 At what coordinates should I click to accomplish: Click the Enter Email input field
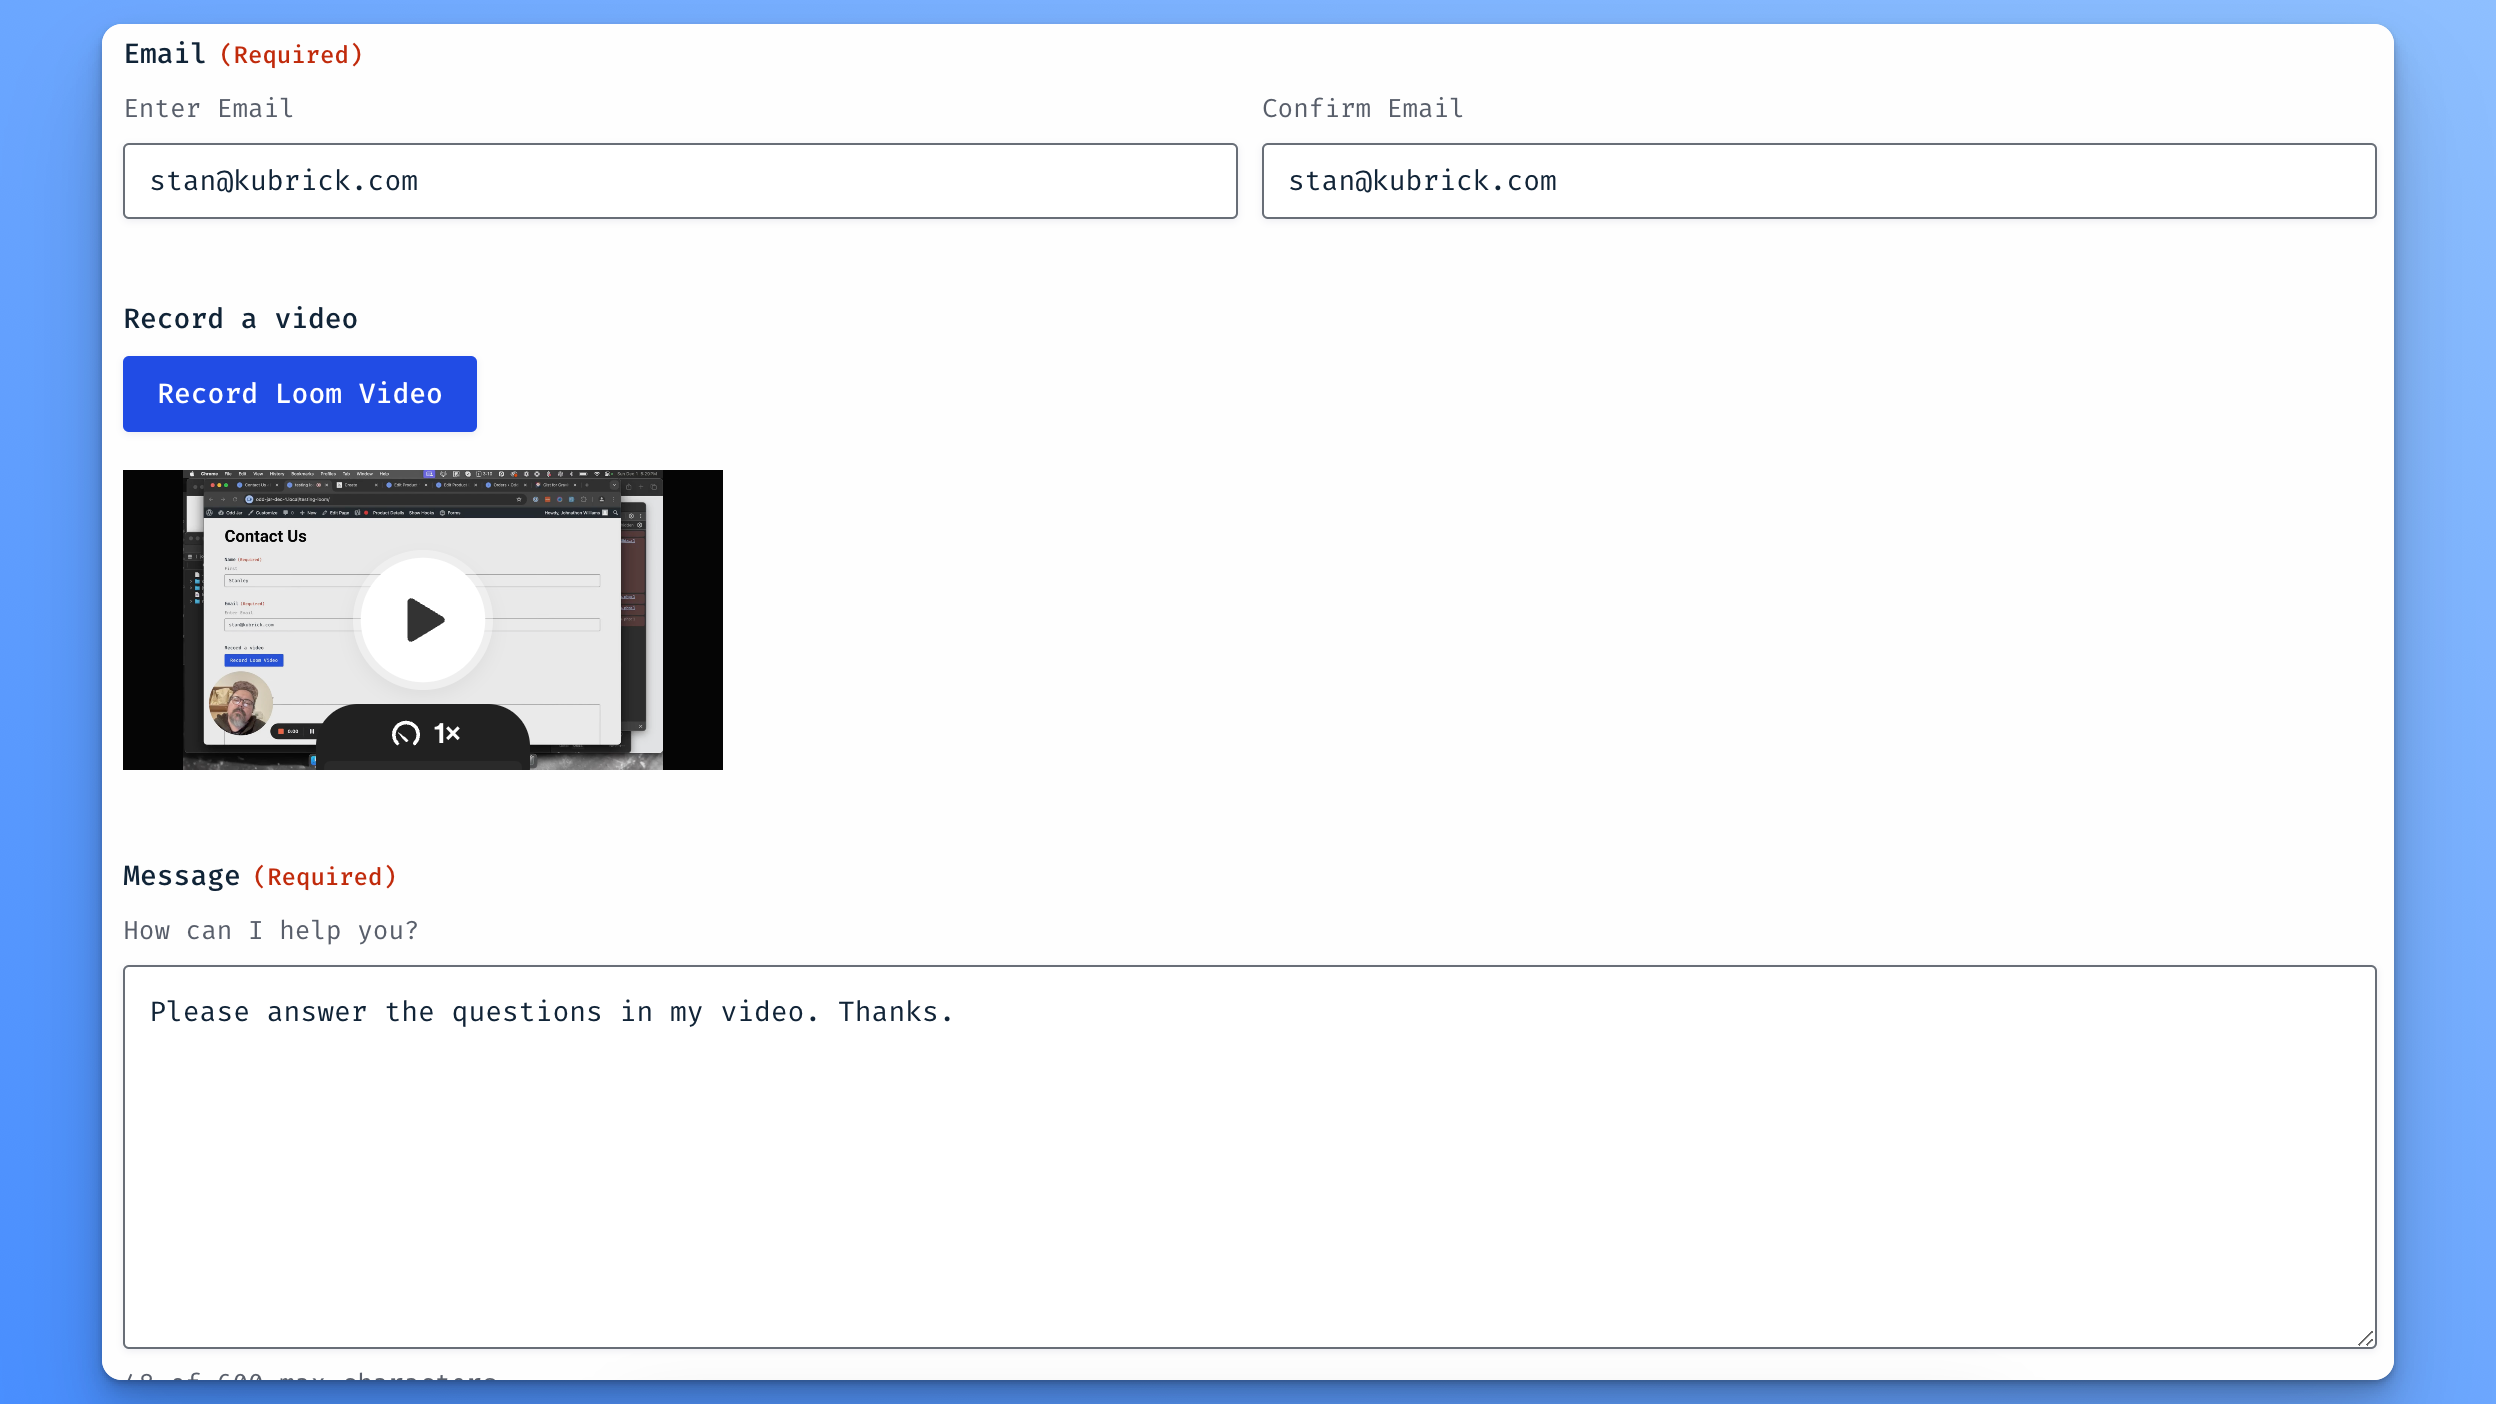point(680,181)
